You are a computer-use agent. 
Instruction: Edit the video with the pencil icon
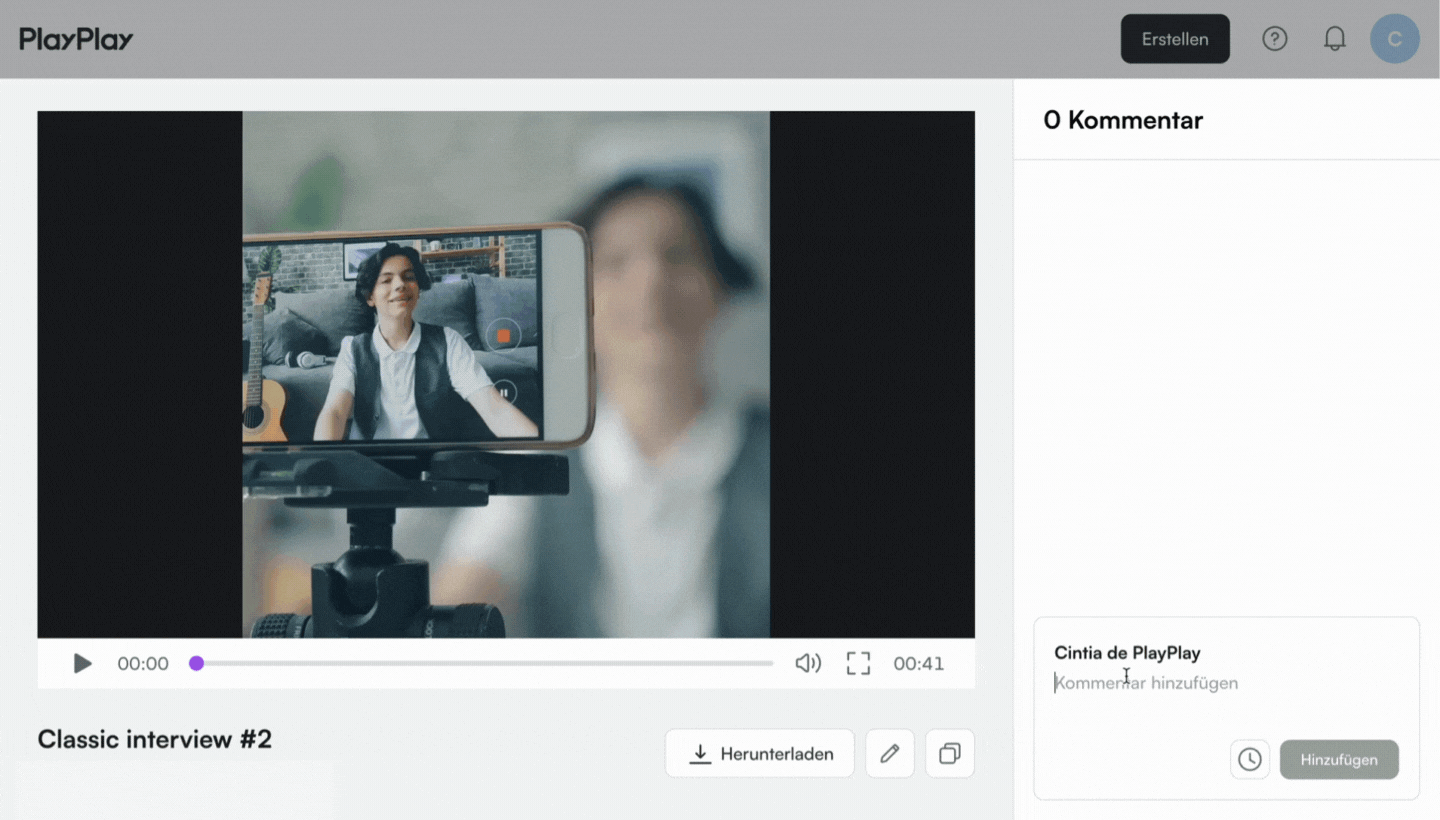click(890, 753)
